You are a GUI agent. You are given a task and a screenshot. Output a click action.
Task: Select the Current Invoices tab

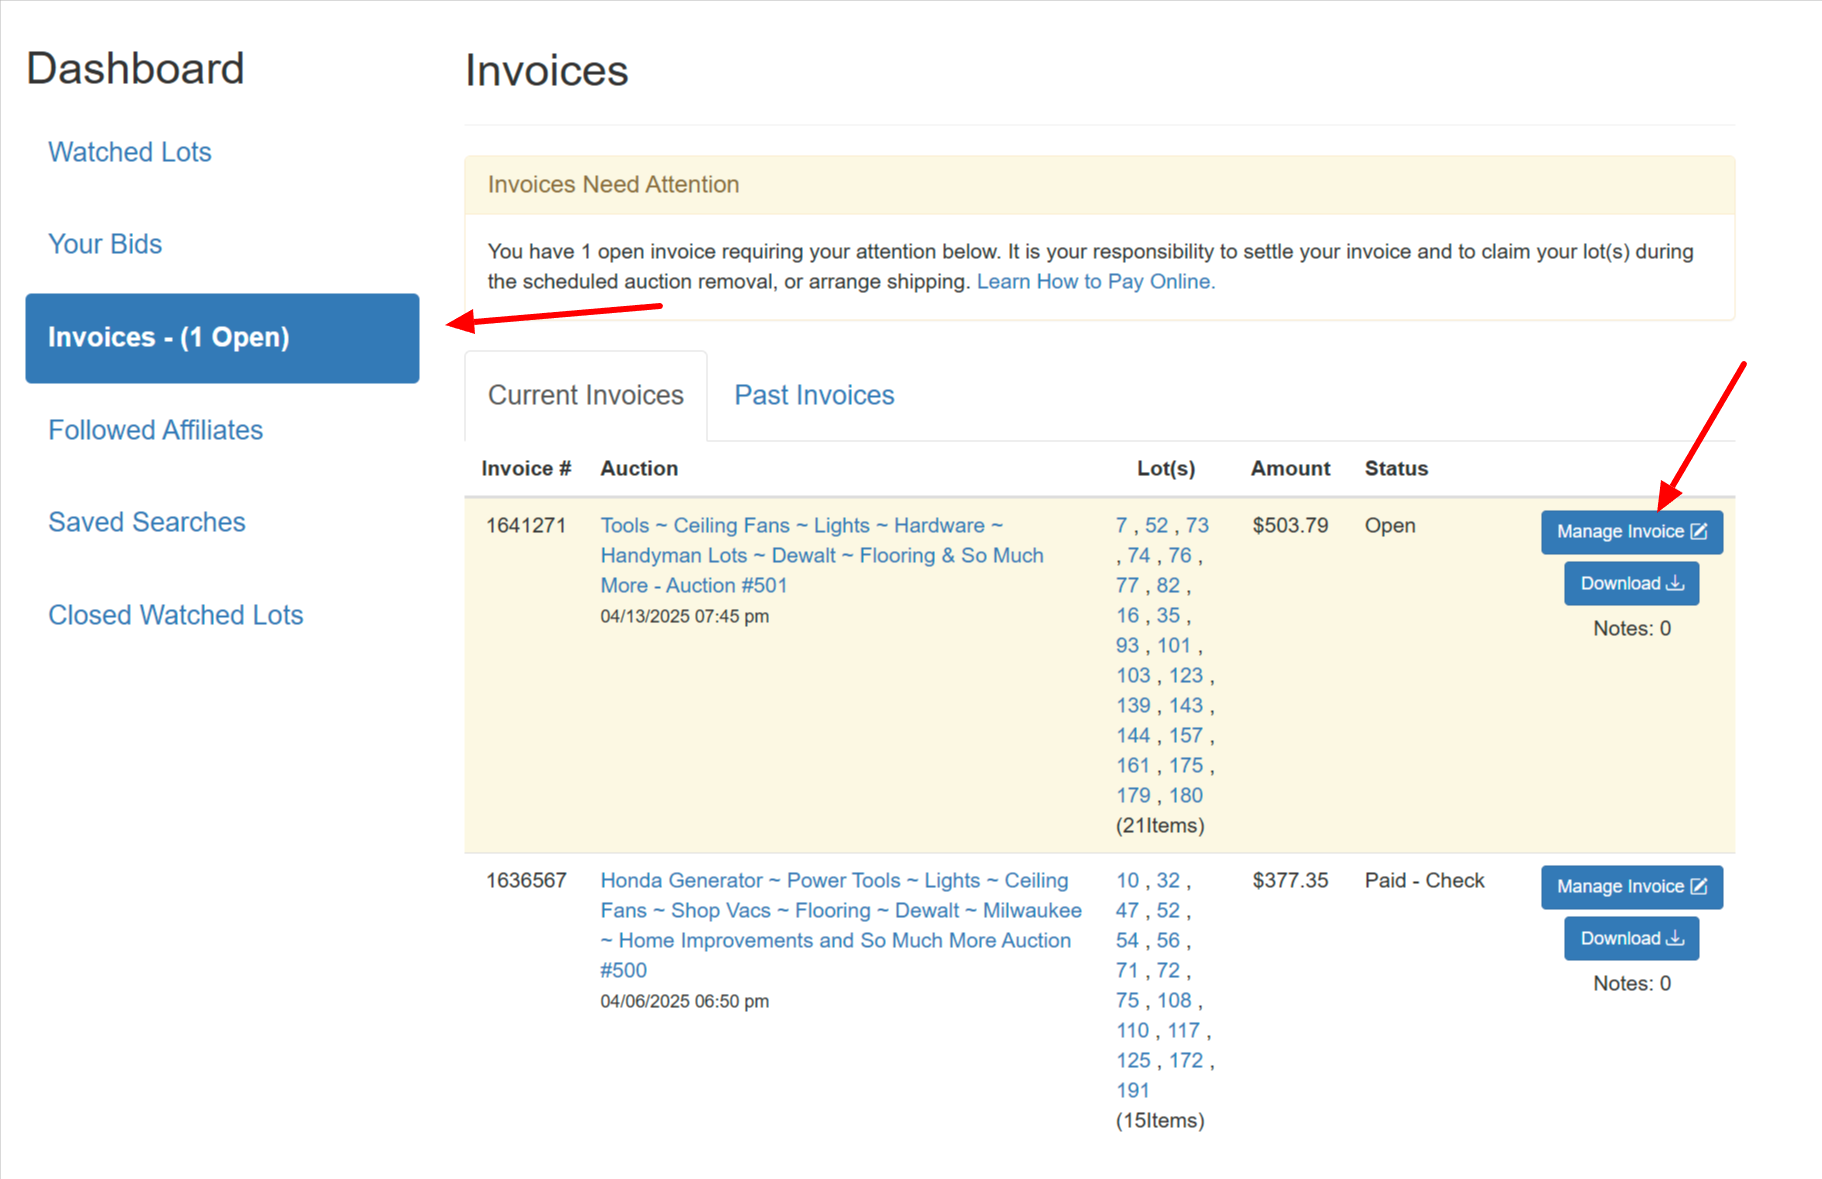586,395
